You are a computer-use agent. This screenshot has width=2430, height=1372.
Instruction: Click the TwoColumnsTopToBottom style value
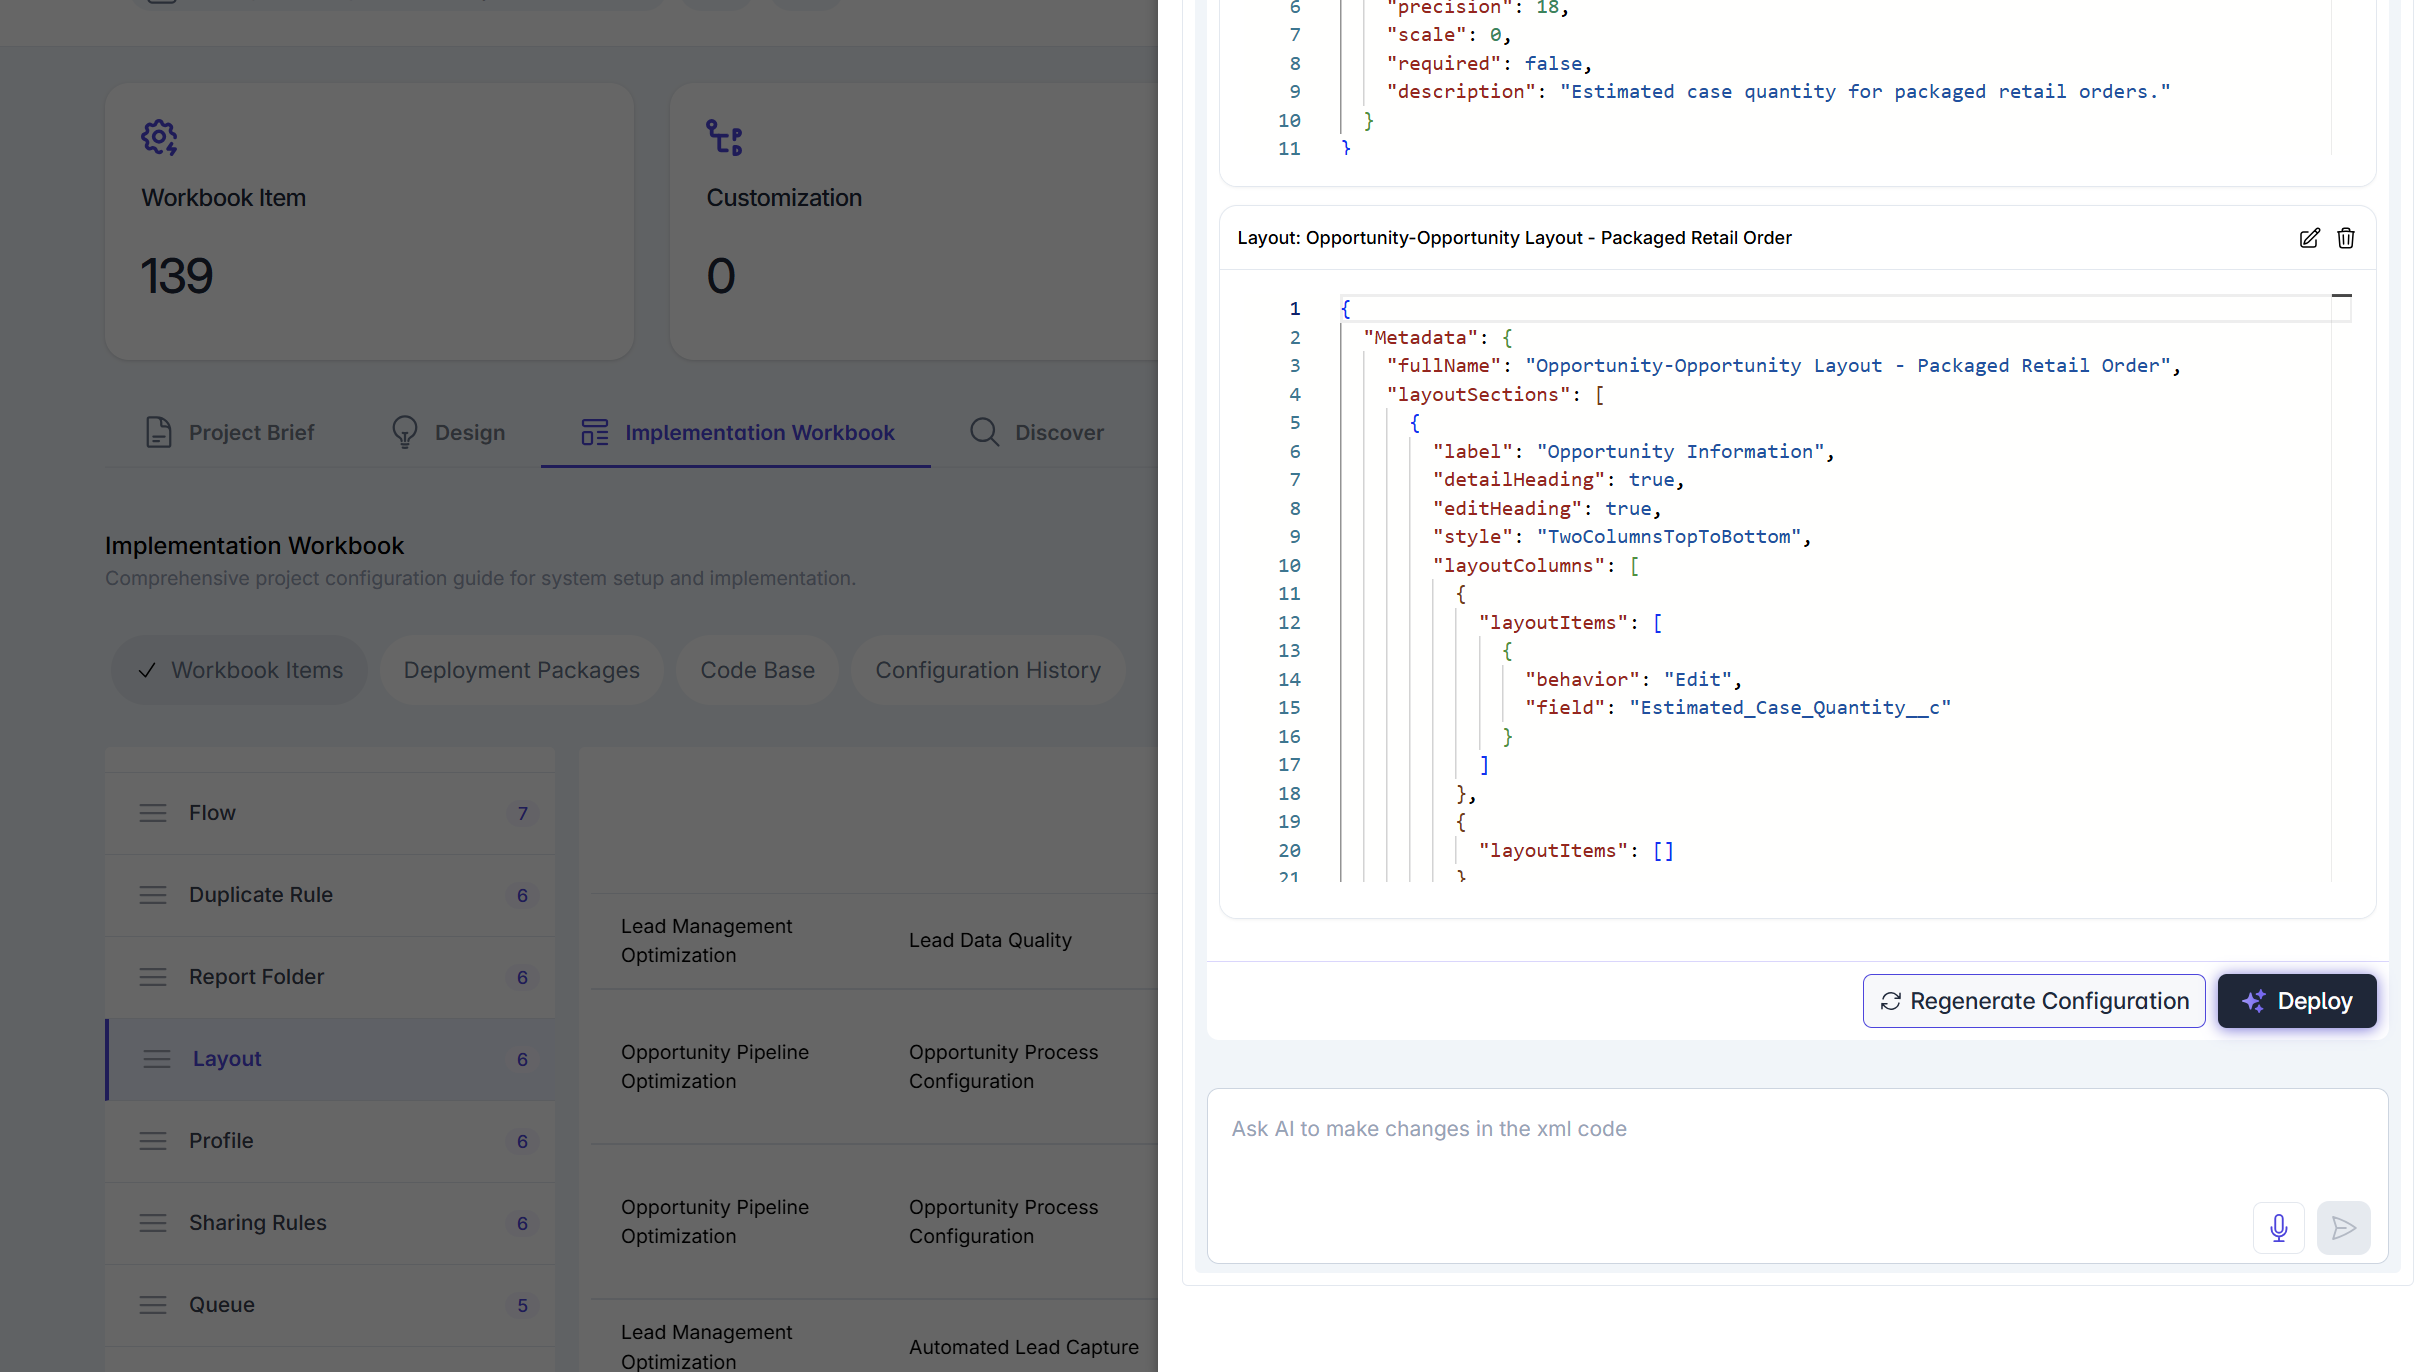(1669, 537)
